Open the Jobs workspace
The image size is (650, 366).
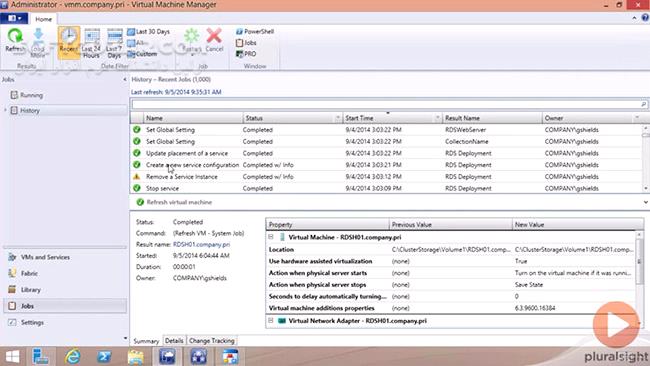point(65,306)
